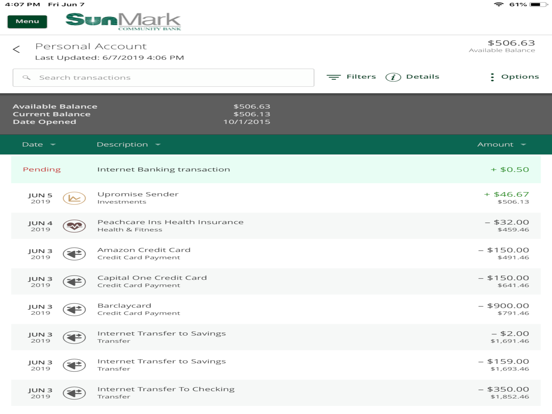Open the Pending Internet Banking transaction
Viewport: 552px width, 414px height.
(276, 169)
